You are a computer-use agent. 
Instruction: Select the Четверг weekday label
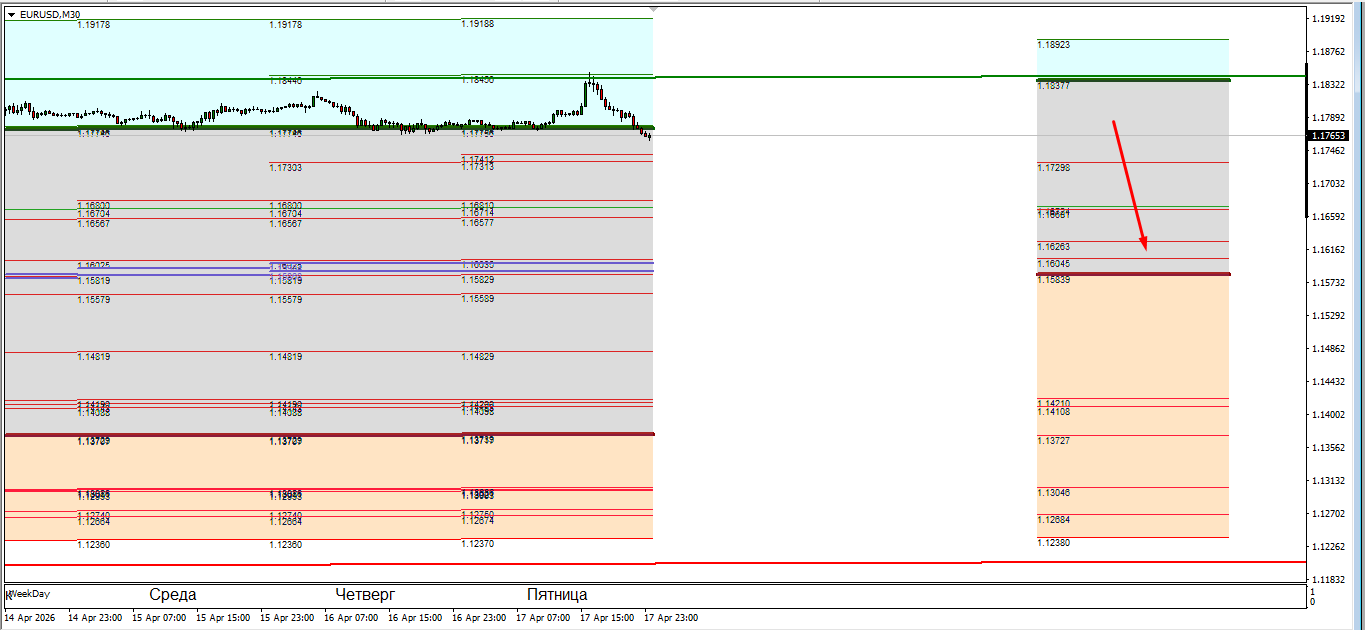click(365, 595)
